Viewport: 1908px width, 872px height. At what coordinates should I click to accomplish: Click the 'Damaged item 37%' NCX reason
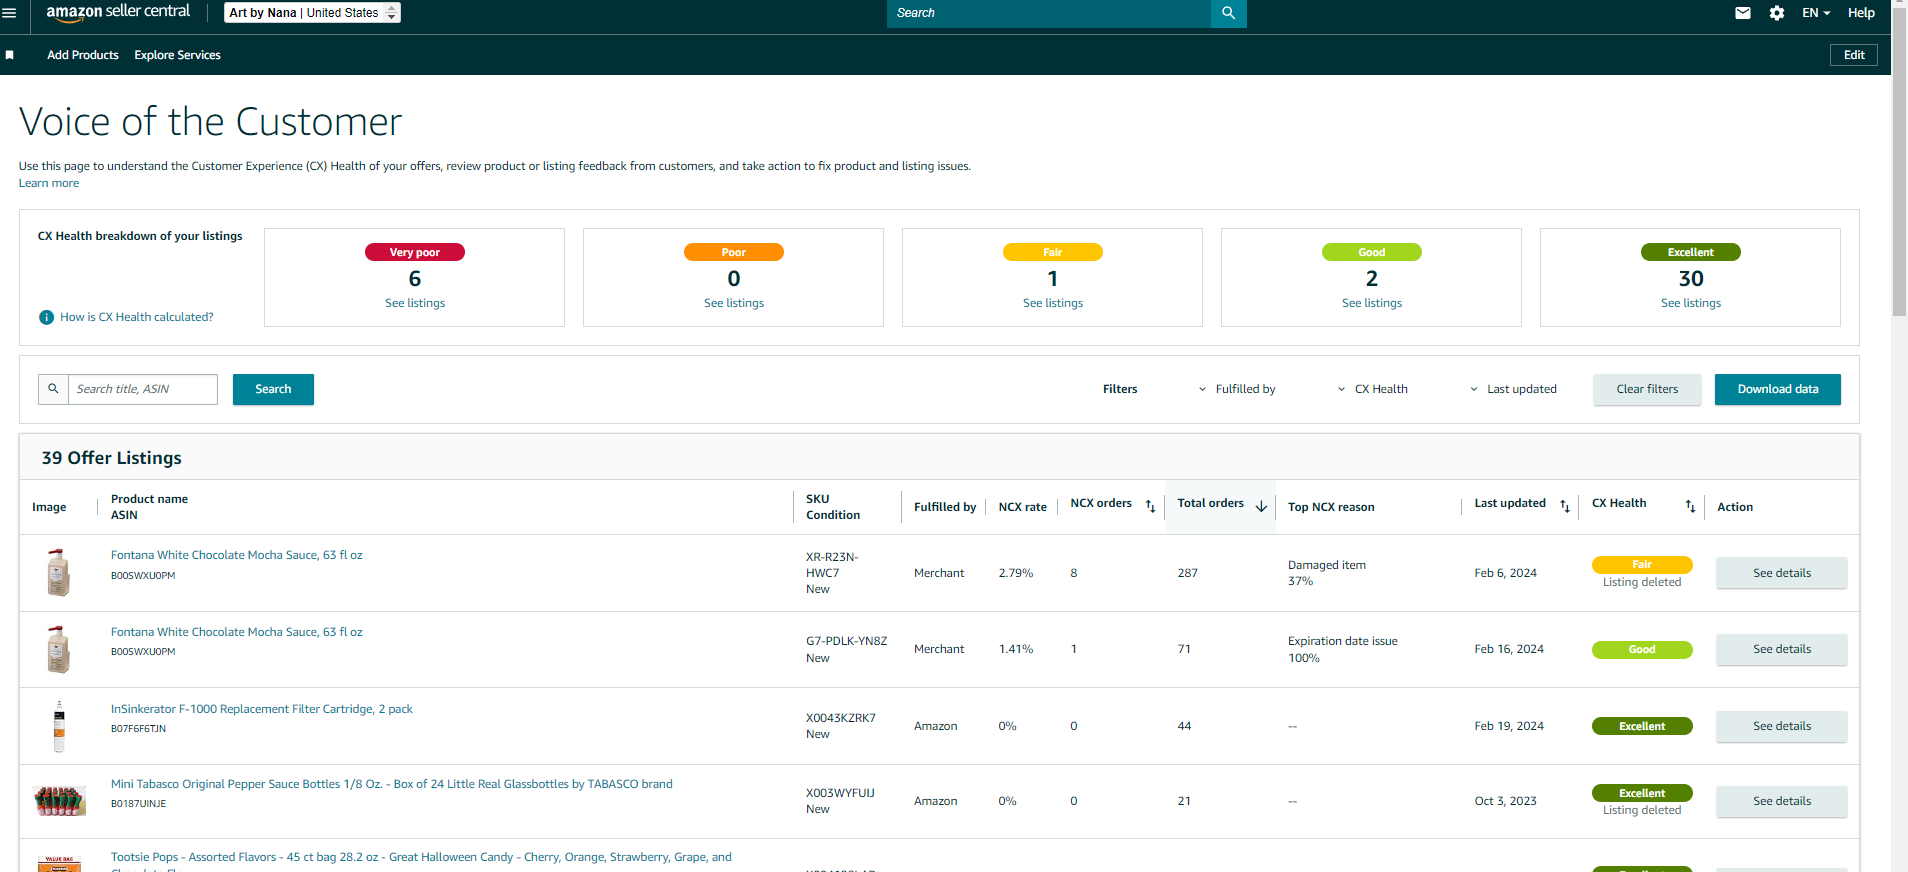[x=1327, y=573]
